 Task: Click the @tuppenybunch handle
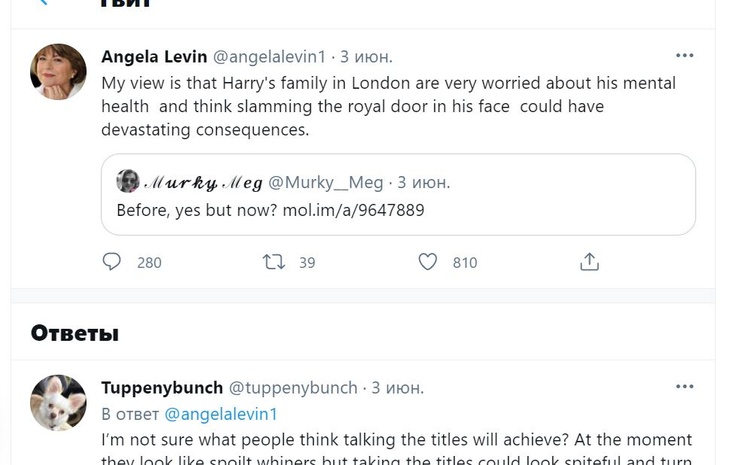point(293,388)
